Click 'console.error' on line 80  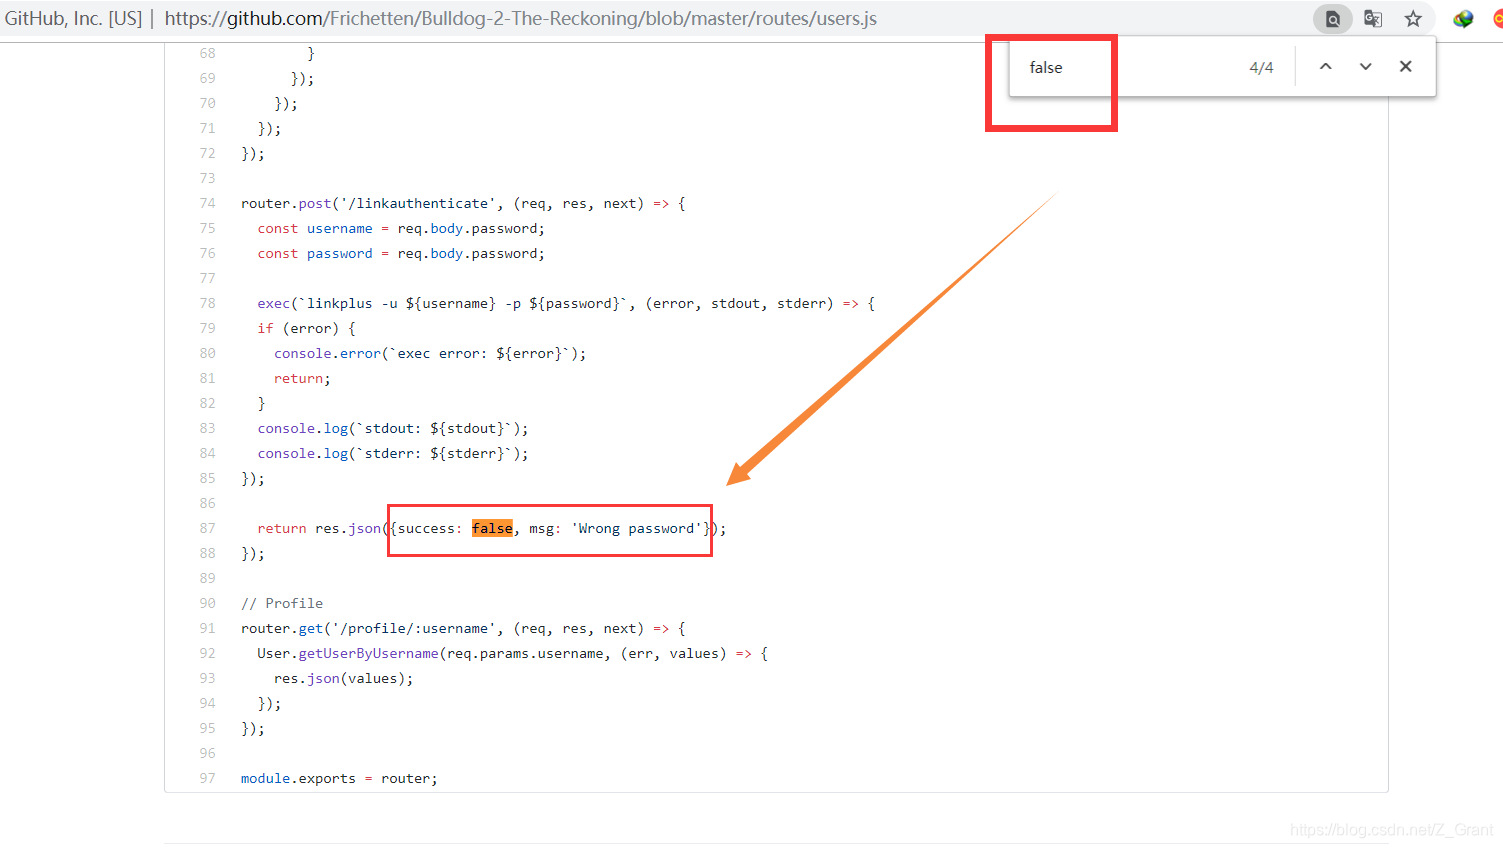(327, 353)
